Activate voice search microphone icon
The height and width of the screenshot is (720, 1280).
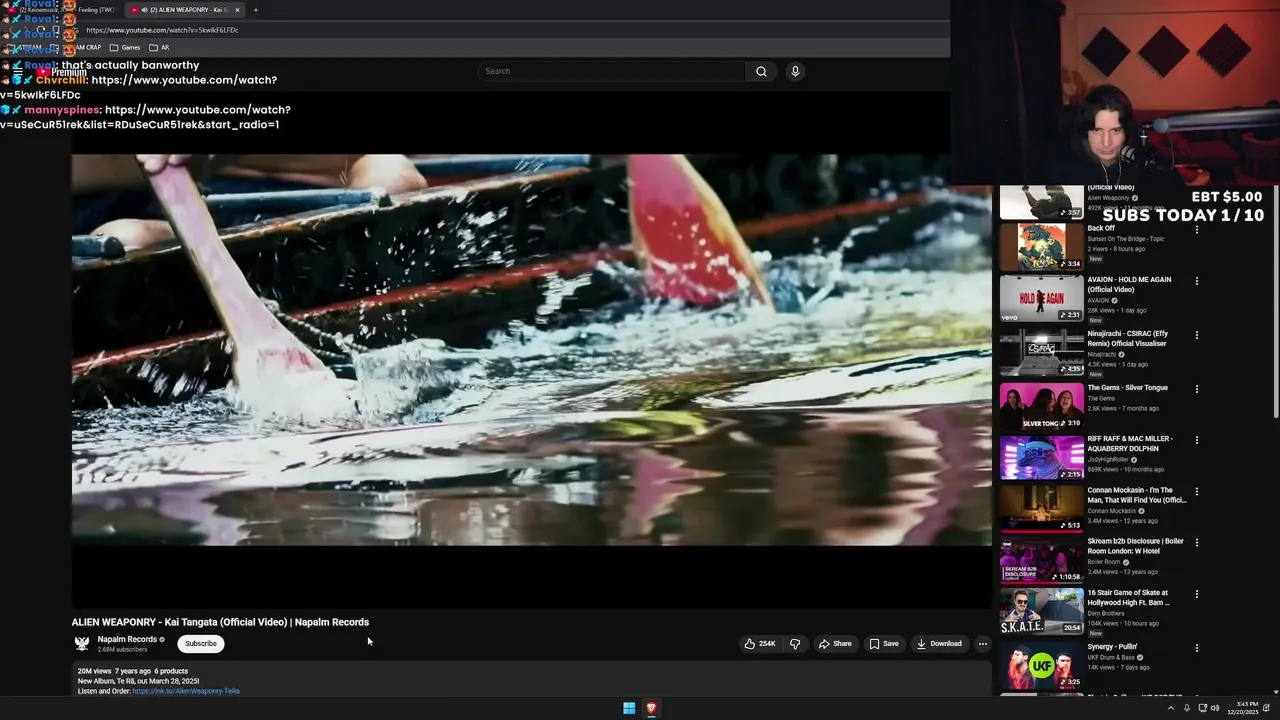click(x=795, y=71)
